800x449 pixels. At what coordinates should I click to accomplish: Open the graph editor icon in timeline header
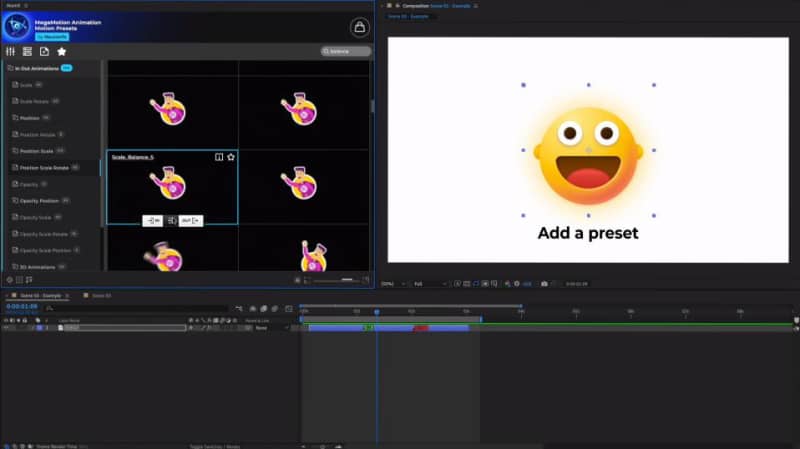pyautogui.click(x=289, y=309)
